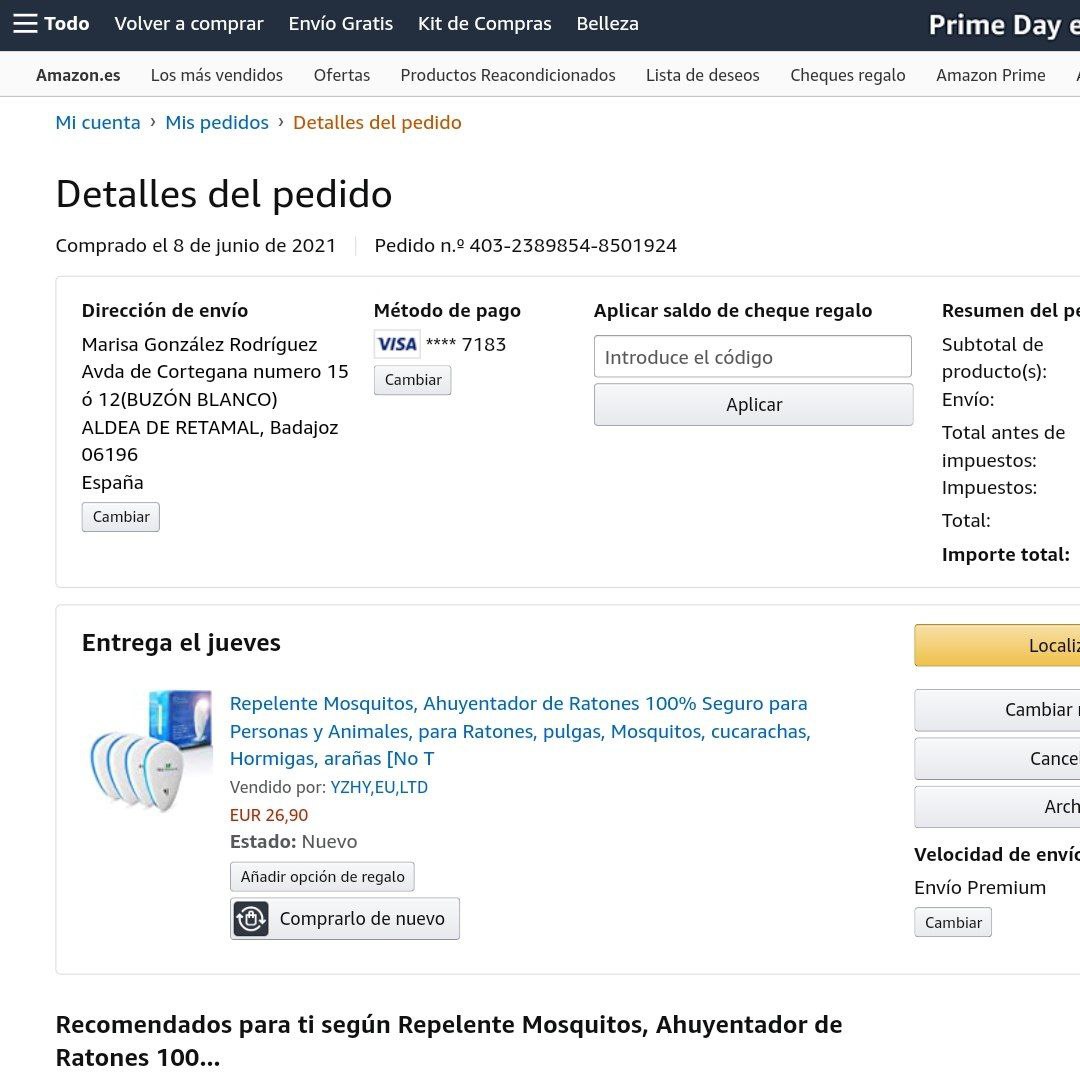Image resolution: width=1080 pixels, height=1085 pixels.
Task: Go to Mi cuenta breadcrumb
Action: click(x=98, y=122)
